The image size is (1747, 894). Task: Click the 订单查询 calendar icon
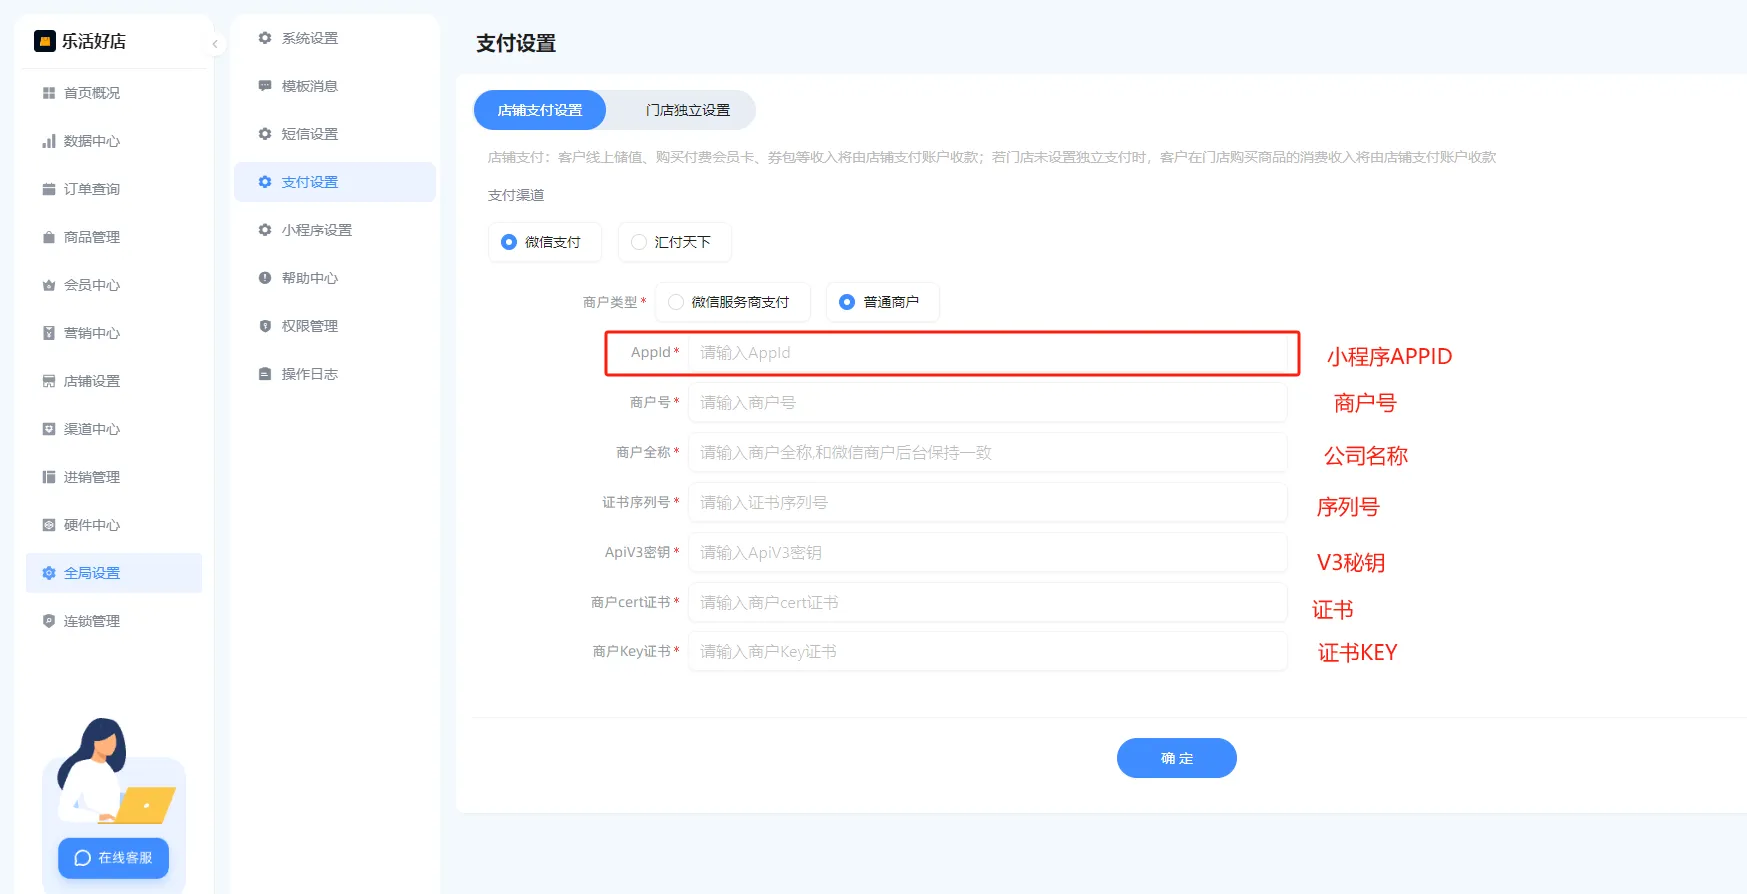(49, 189)
